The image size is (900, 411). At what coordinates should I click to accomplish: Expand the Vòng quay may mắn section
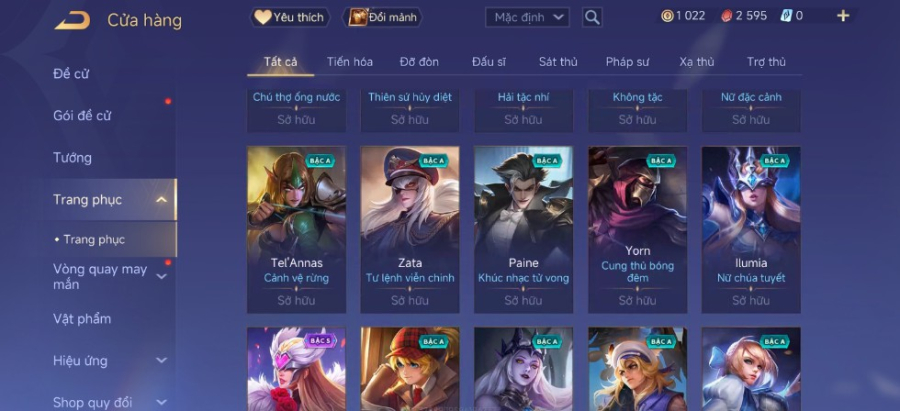[x=162, y=277]
